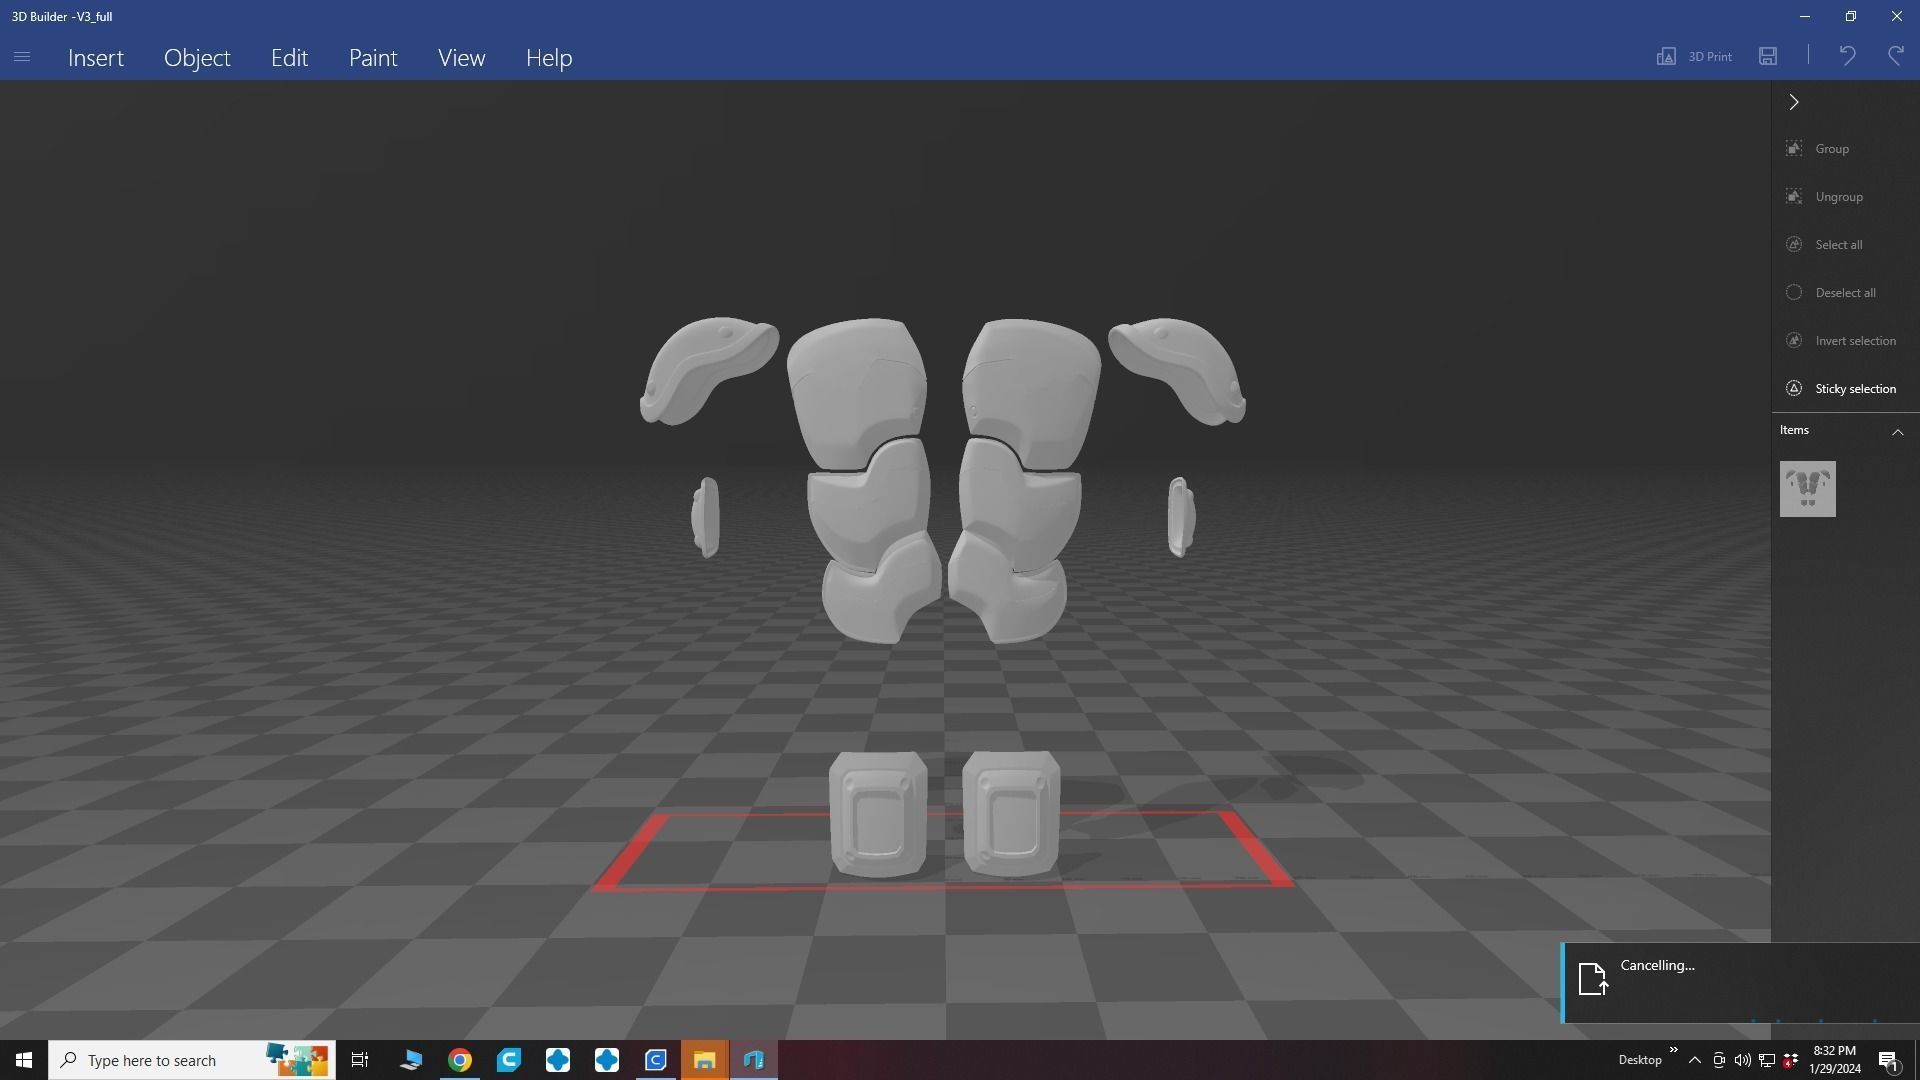Toggle Sticky selection mode

click(x=1794, y=389)
